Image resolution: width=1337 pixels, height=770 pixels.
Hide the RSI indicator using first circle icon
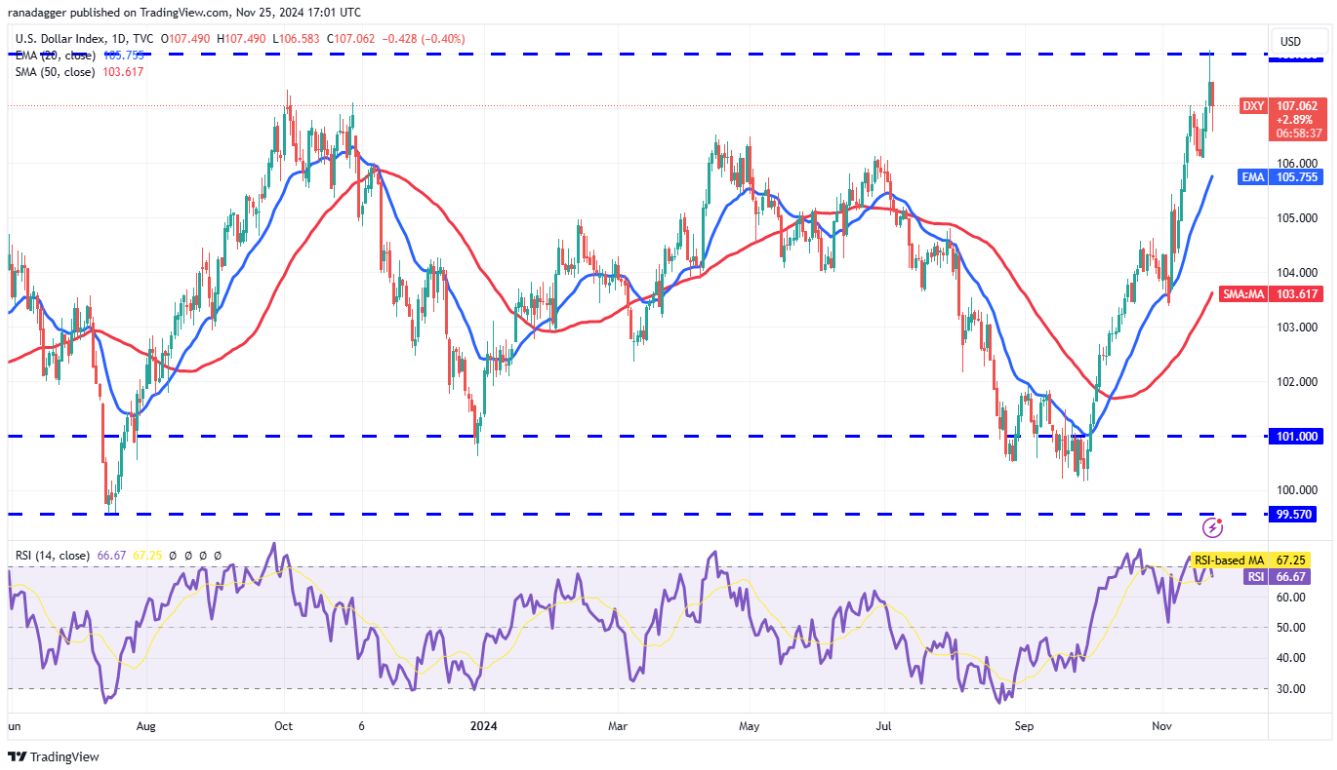[172, 556]
